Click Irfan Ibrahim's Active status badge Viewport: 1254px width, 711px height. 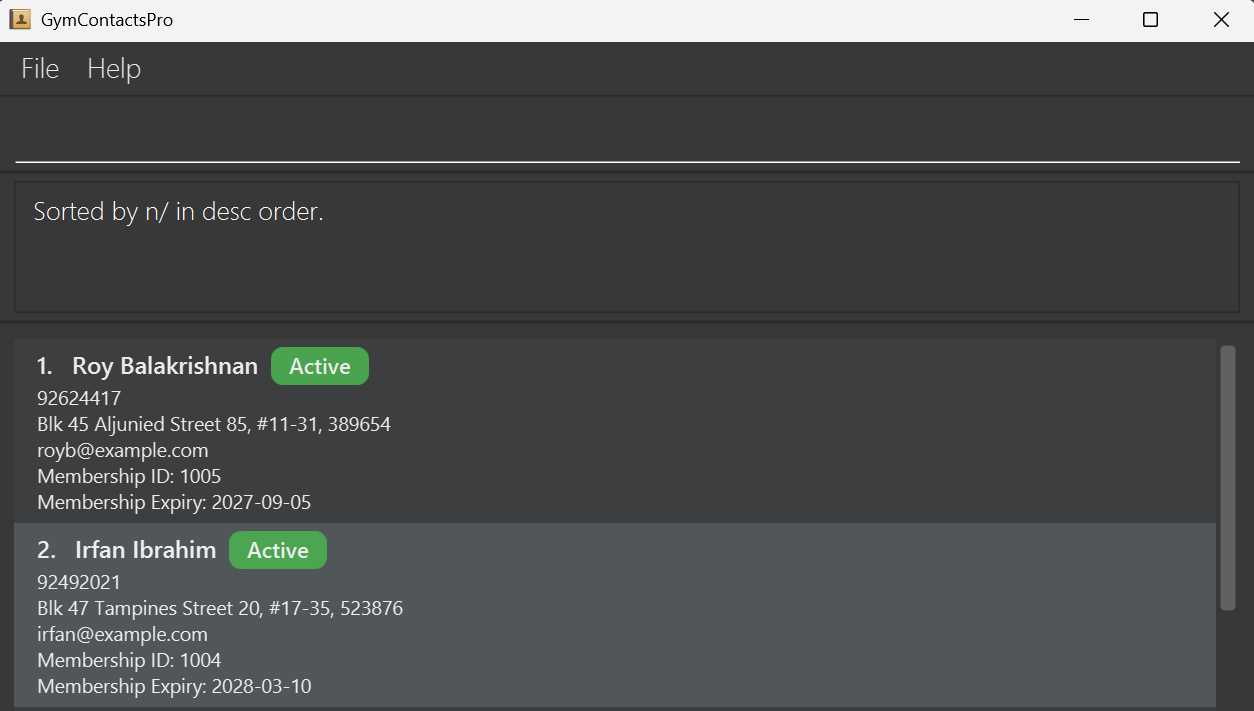[x=278, y=551]
